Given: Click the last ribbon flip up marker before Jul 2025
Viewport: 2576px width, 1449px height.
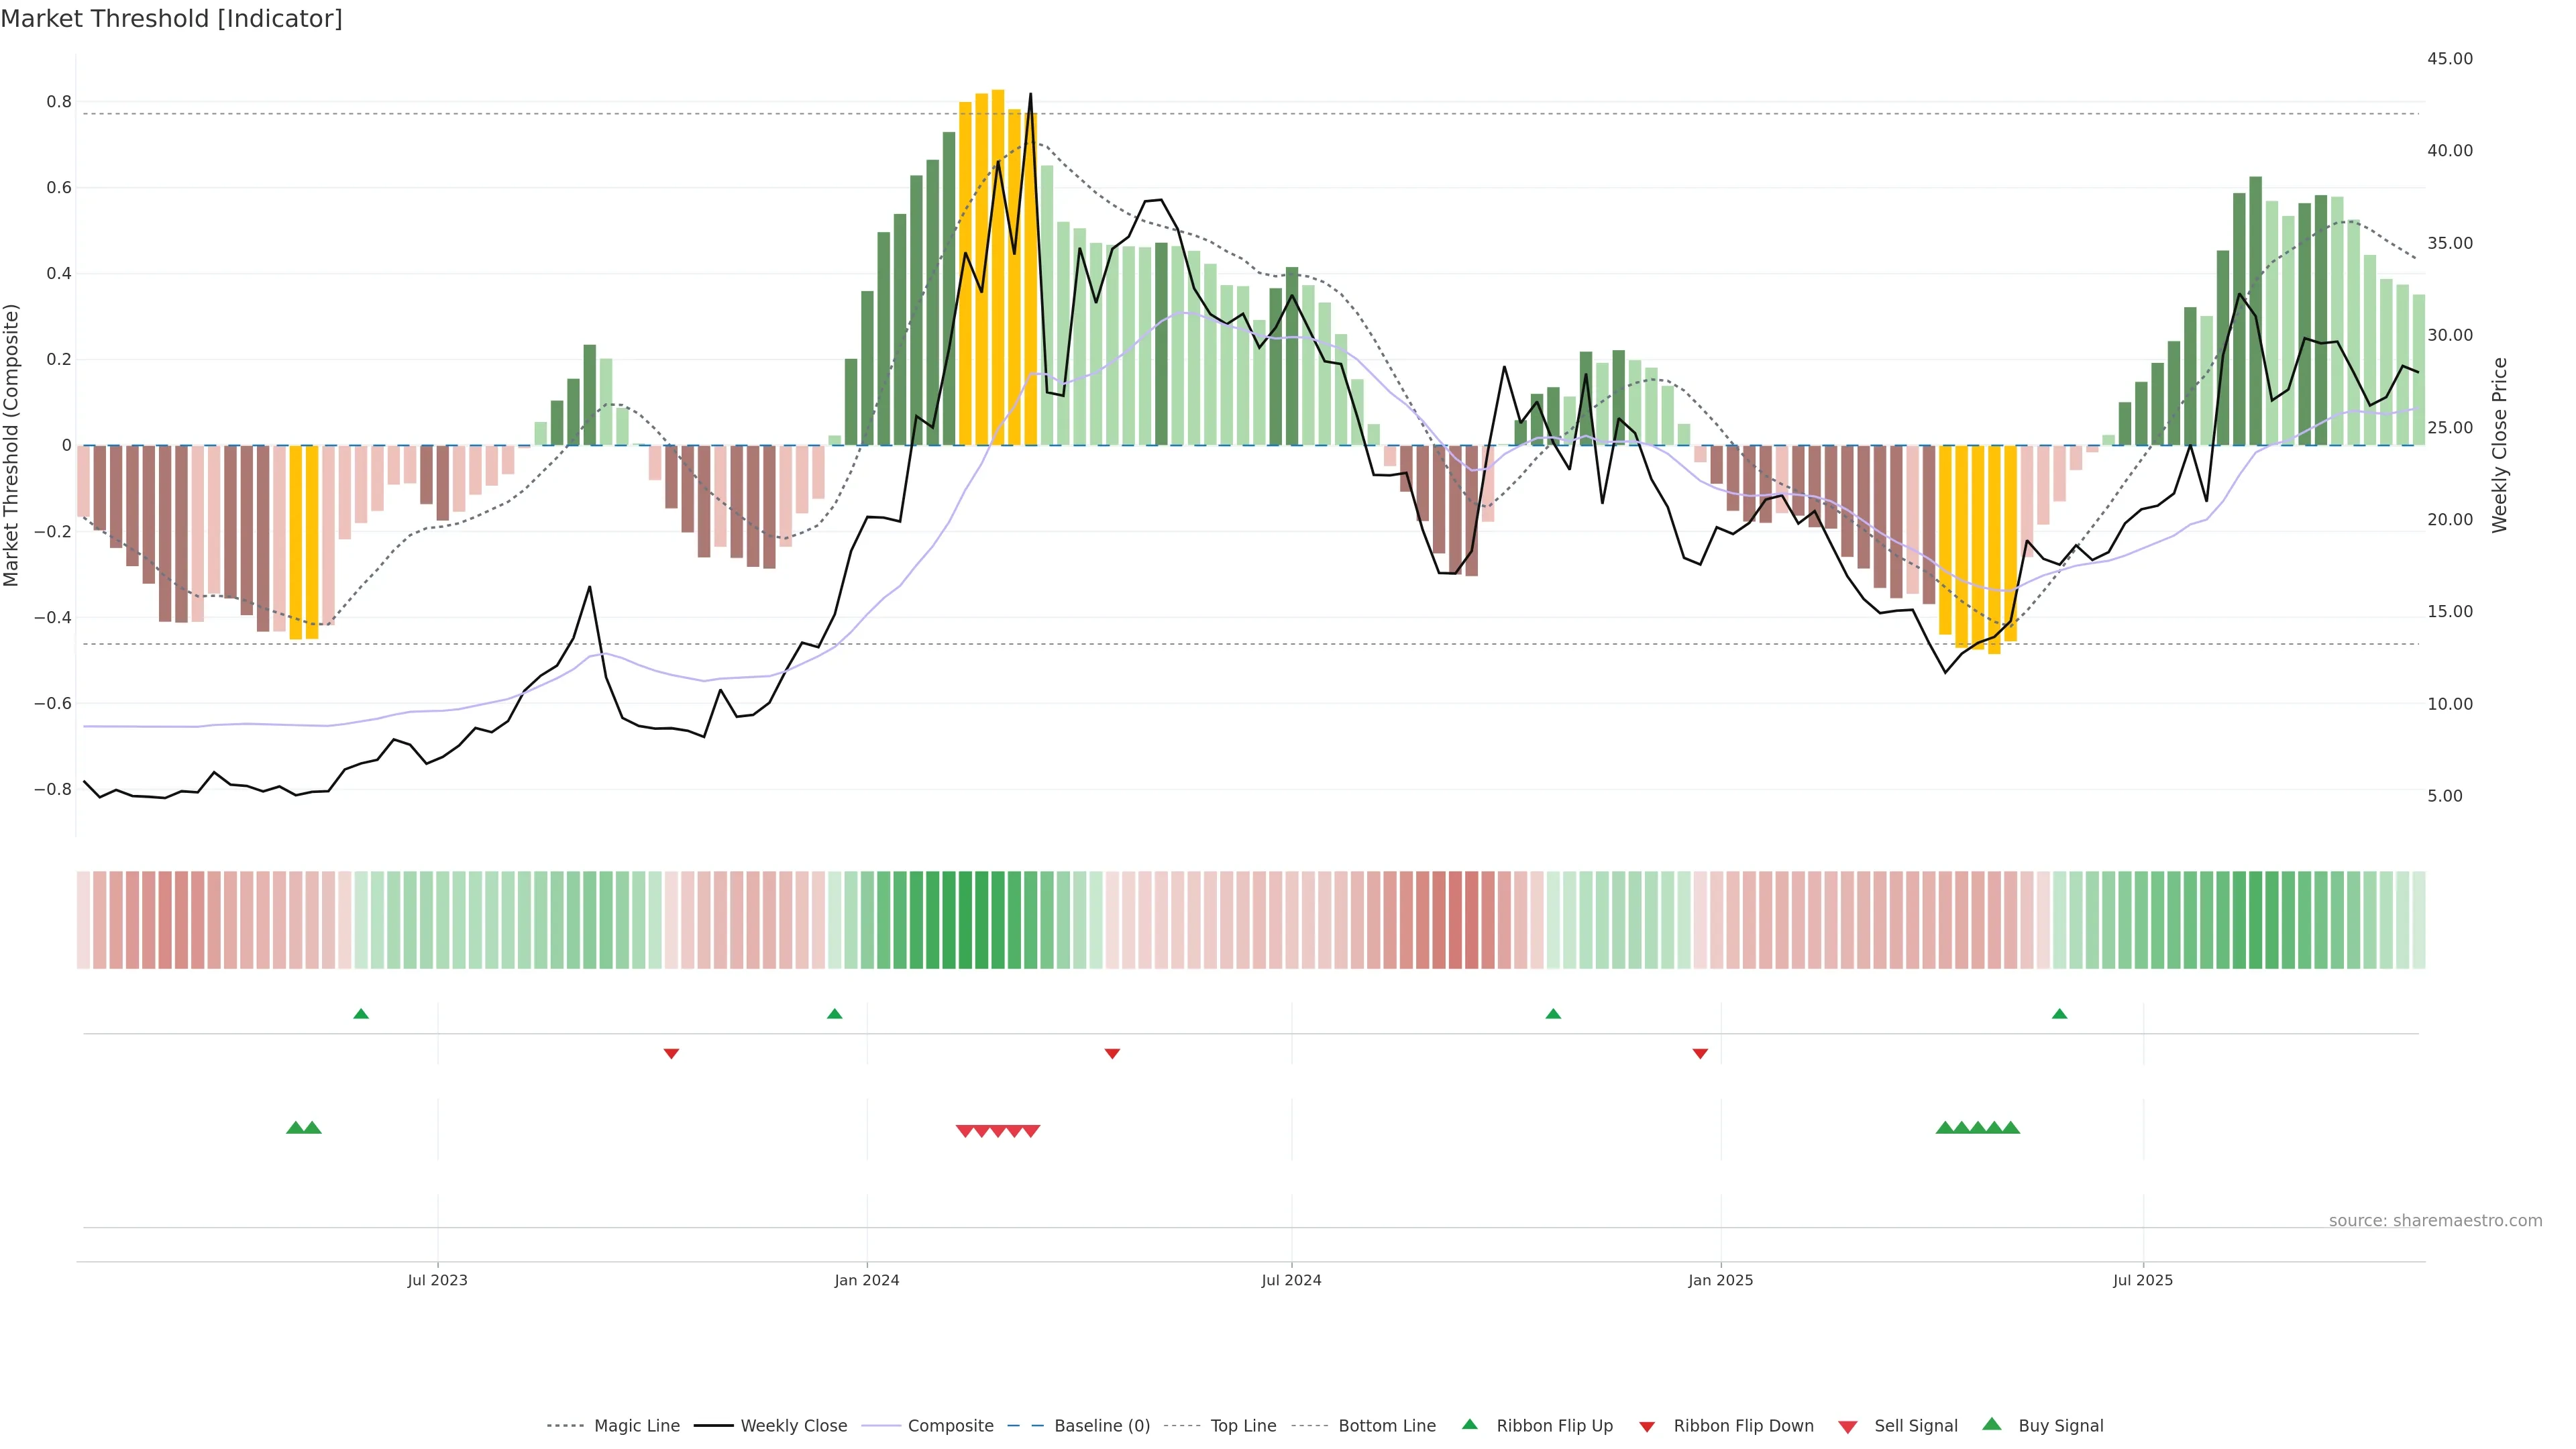Looking at the screenshot, I should pyautogui.click(x=2059, y=1014).
